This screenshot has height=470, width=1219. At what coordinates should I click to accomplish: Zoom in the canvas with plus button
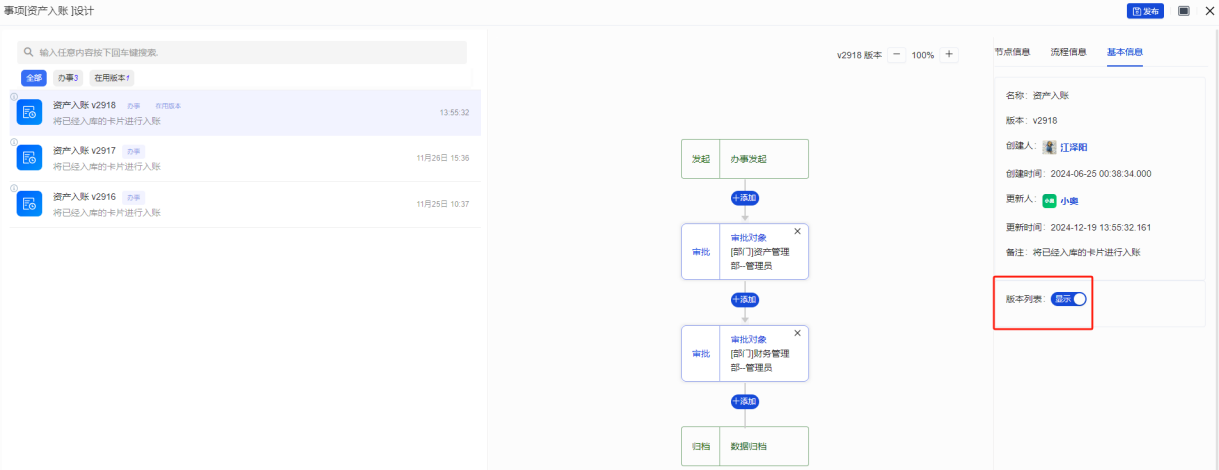949,55
